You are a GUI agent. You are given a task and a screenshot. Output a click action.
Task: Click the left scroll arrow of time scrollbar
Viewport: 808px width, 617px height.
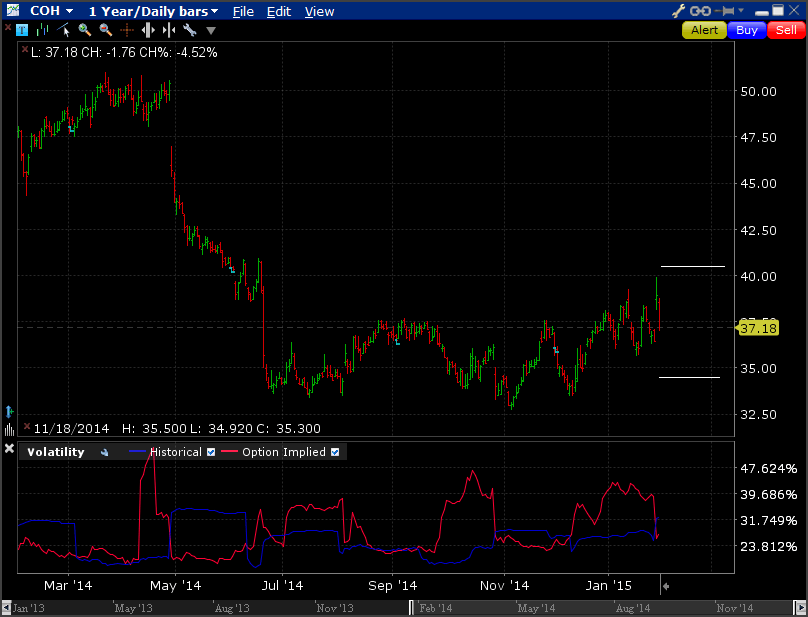tap(6, 608)
